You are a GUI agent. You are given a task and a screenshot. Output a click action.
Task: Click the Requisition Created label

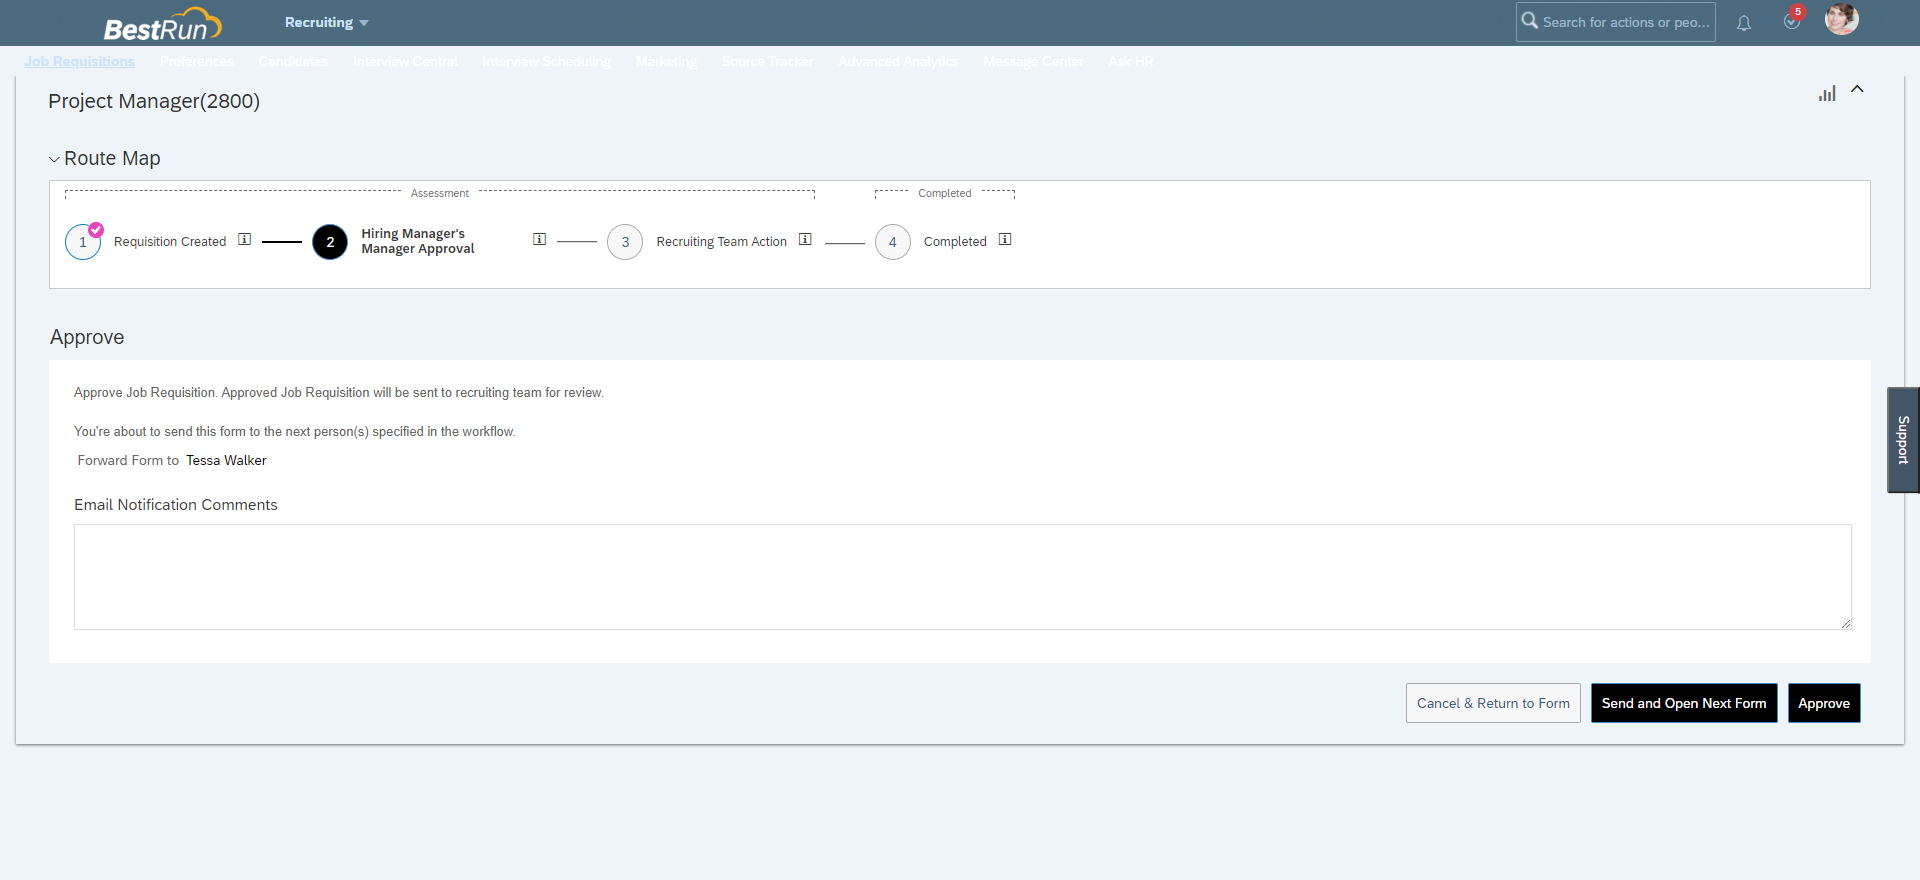click(x=170, y=242)
